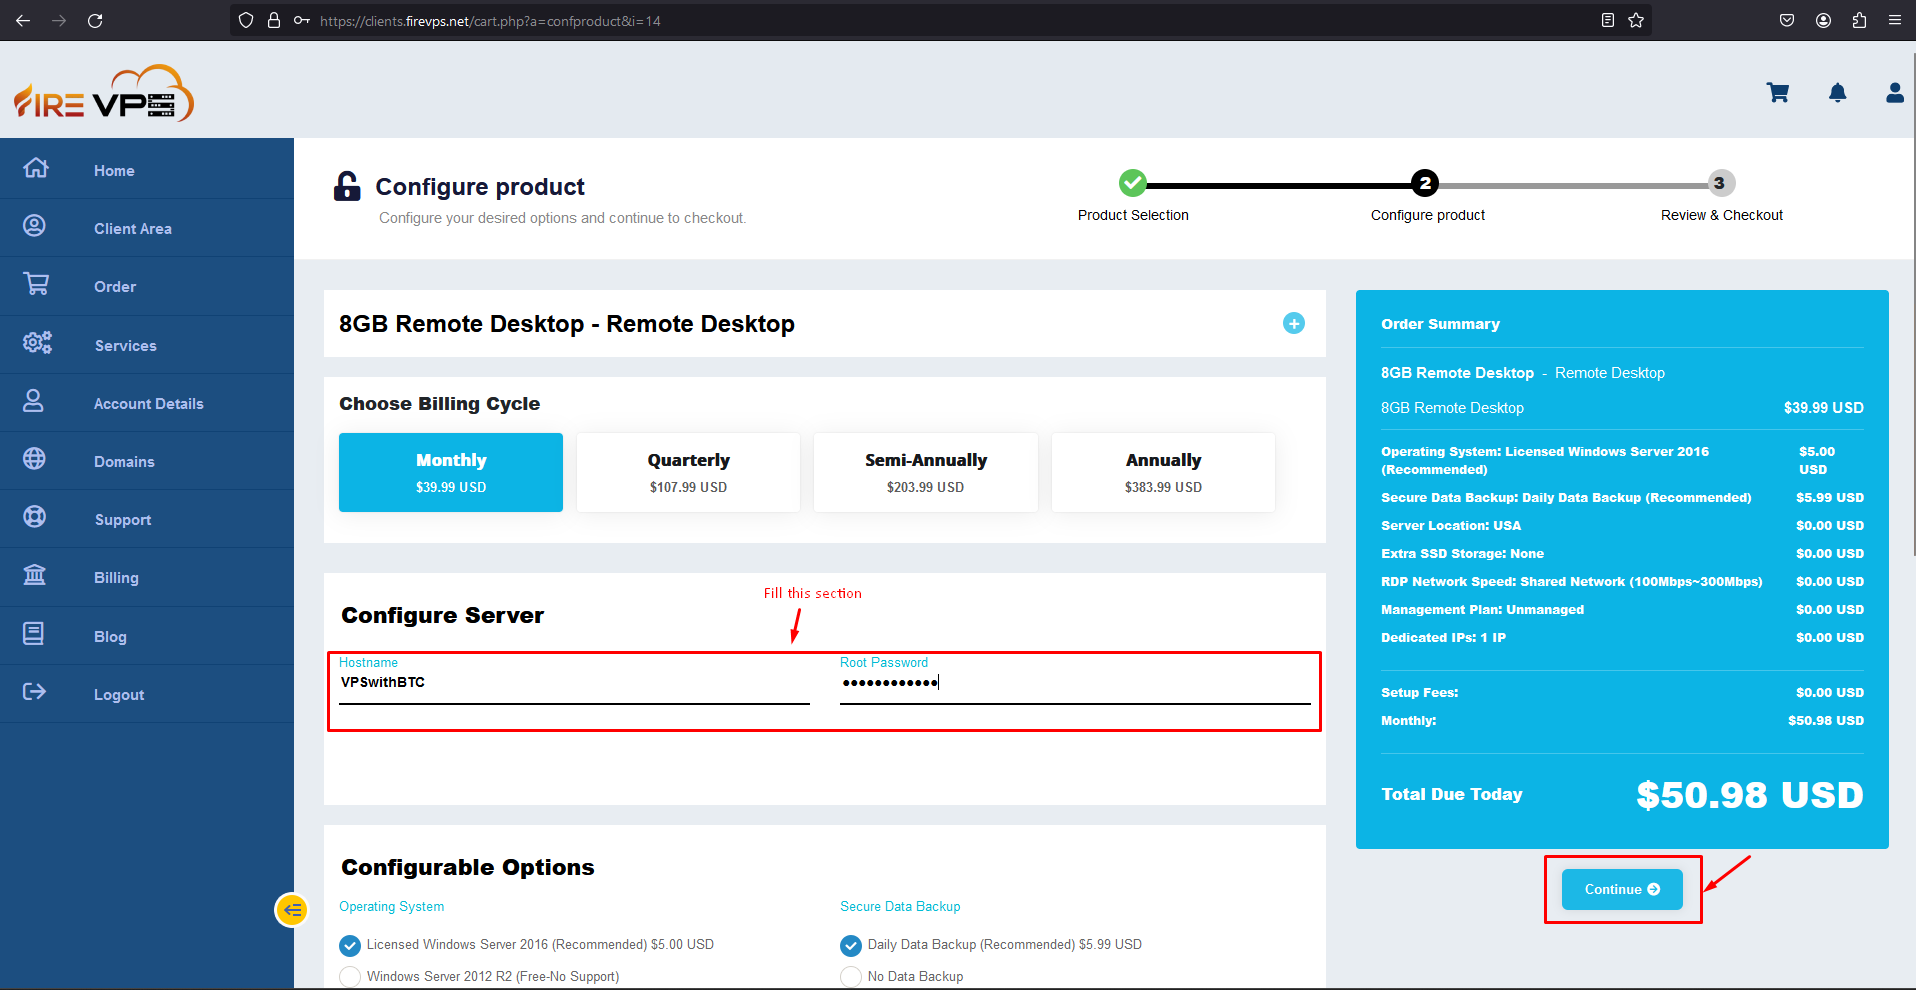
Task: Click the Review & Checkout step 3
Action: (1719, 183)
